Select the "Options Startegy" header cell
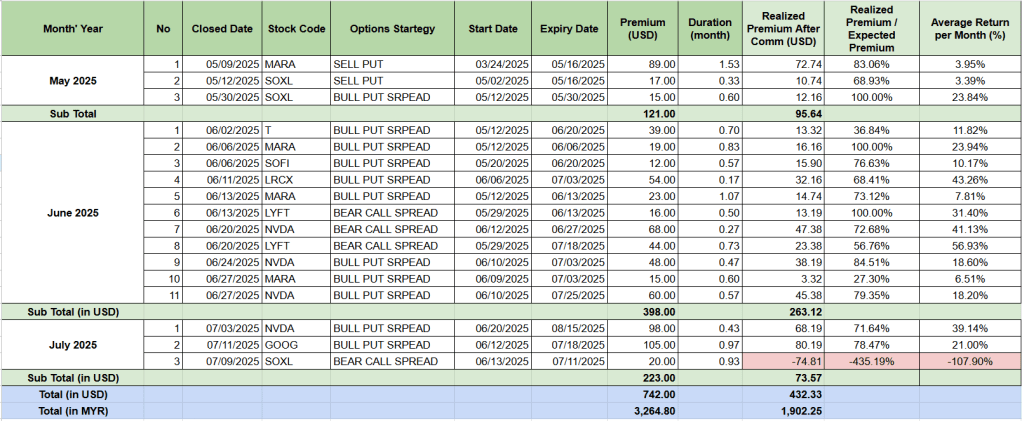This screenshot has height=421, width=1022. (x=392, y=29)
